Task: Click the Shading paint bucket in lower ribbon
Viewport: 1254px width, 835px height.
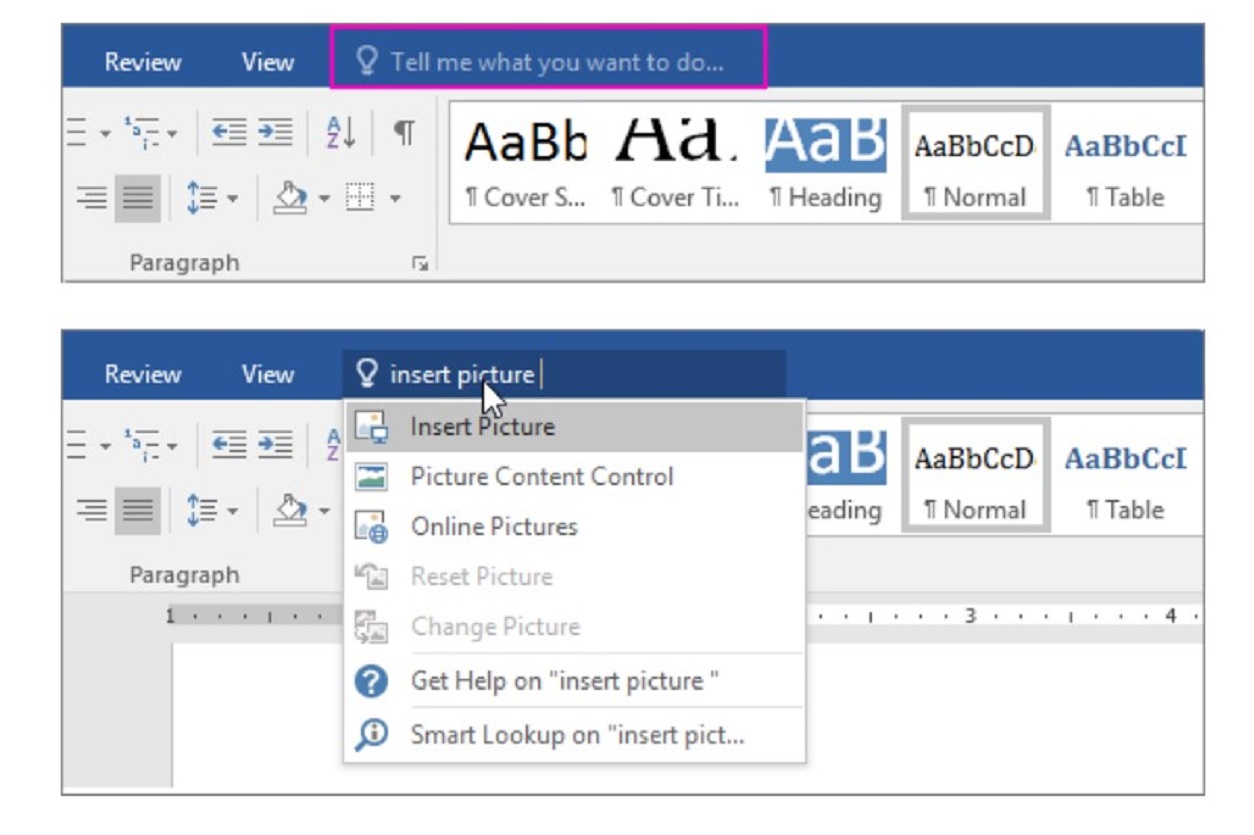Action: coord(288,509)
